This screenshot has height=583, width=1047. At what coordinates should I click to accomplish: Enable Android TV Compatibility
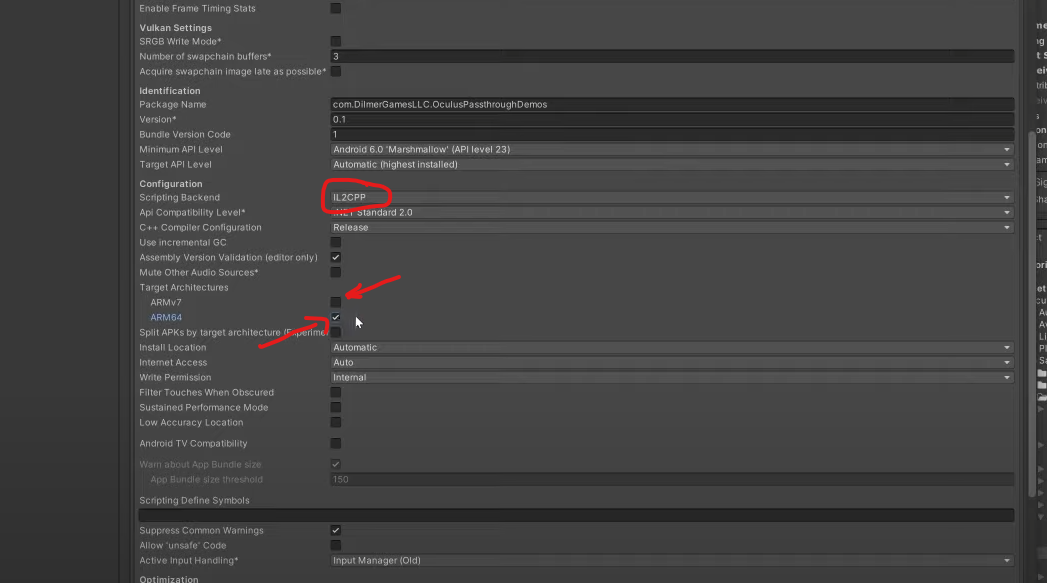tap(336, 443)
